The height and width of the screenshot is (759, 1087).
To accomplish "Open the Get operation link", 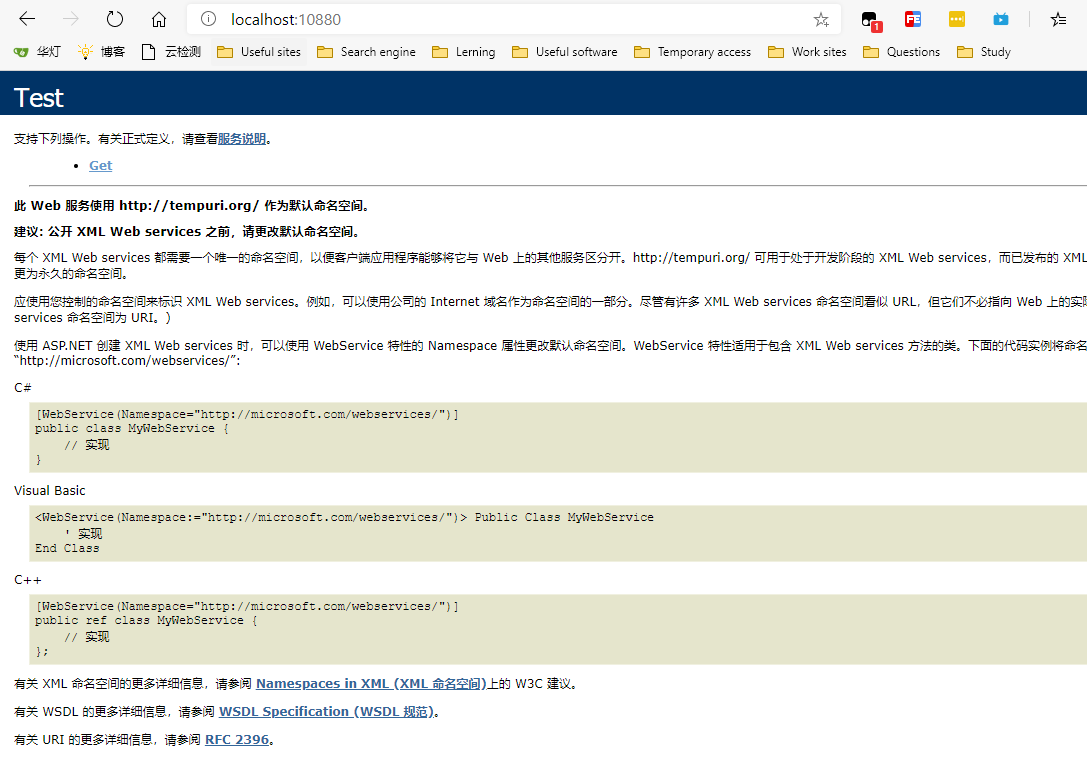I will (101, 166).
